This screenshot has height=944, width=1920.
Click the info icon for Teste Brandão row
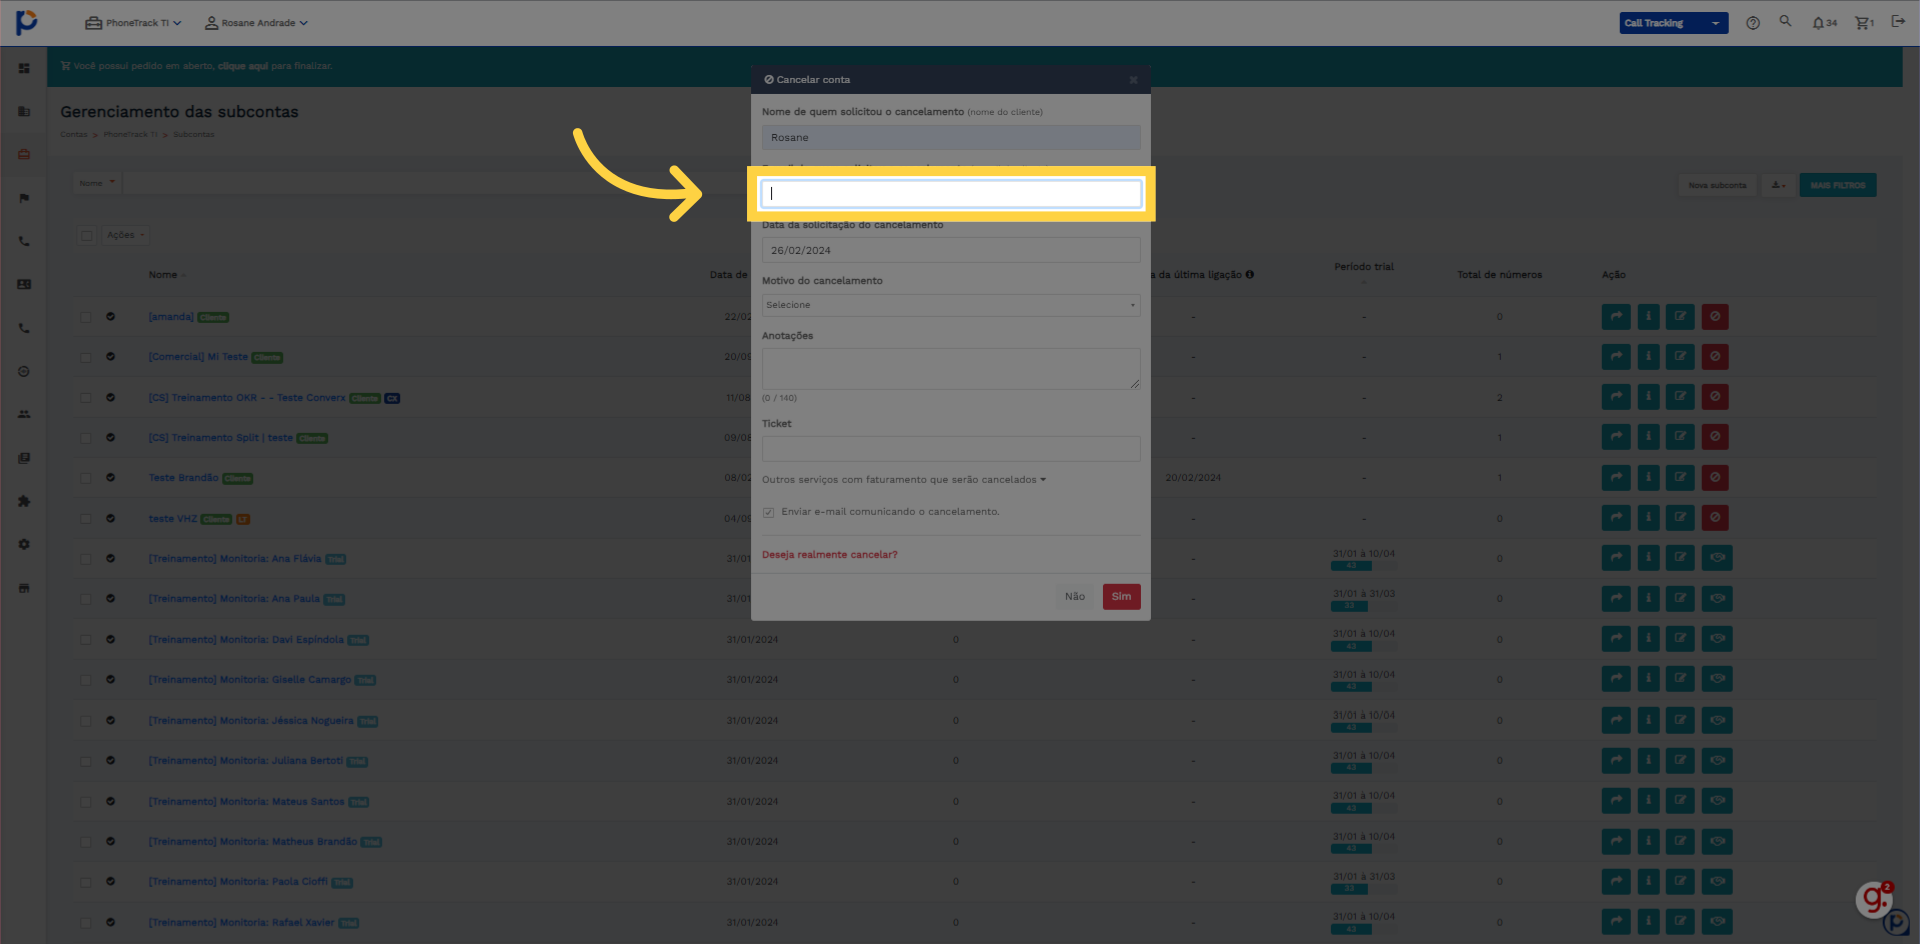pyautogui.click(x=1648, y=478)
